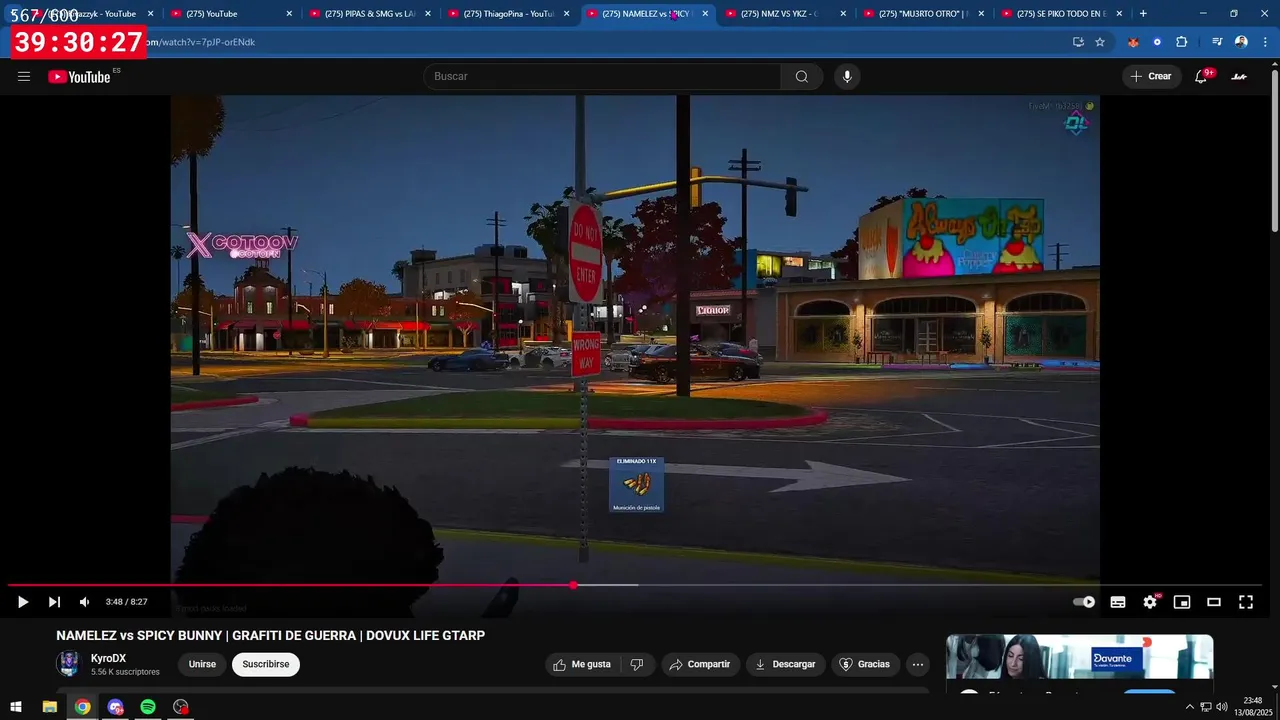Screen dimensions: 1280x720
Task: Open the Chrome profile avatar
Action: pyautogui.click(x=1241, y=42)
